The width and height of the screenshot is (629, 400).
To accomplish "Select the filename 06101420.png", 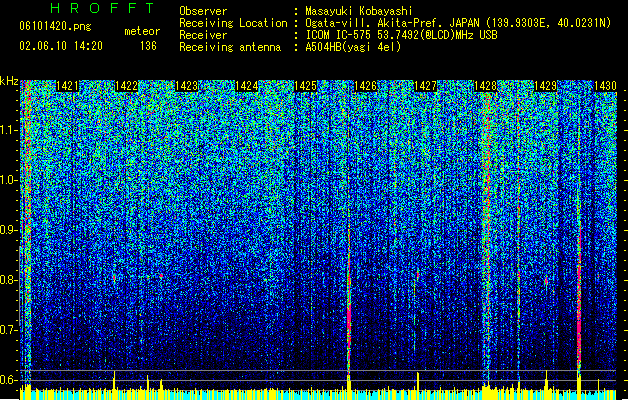I will click(55, 26).
